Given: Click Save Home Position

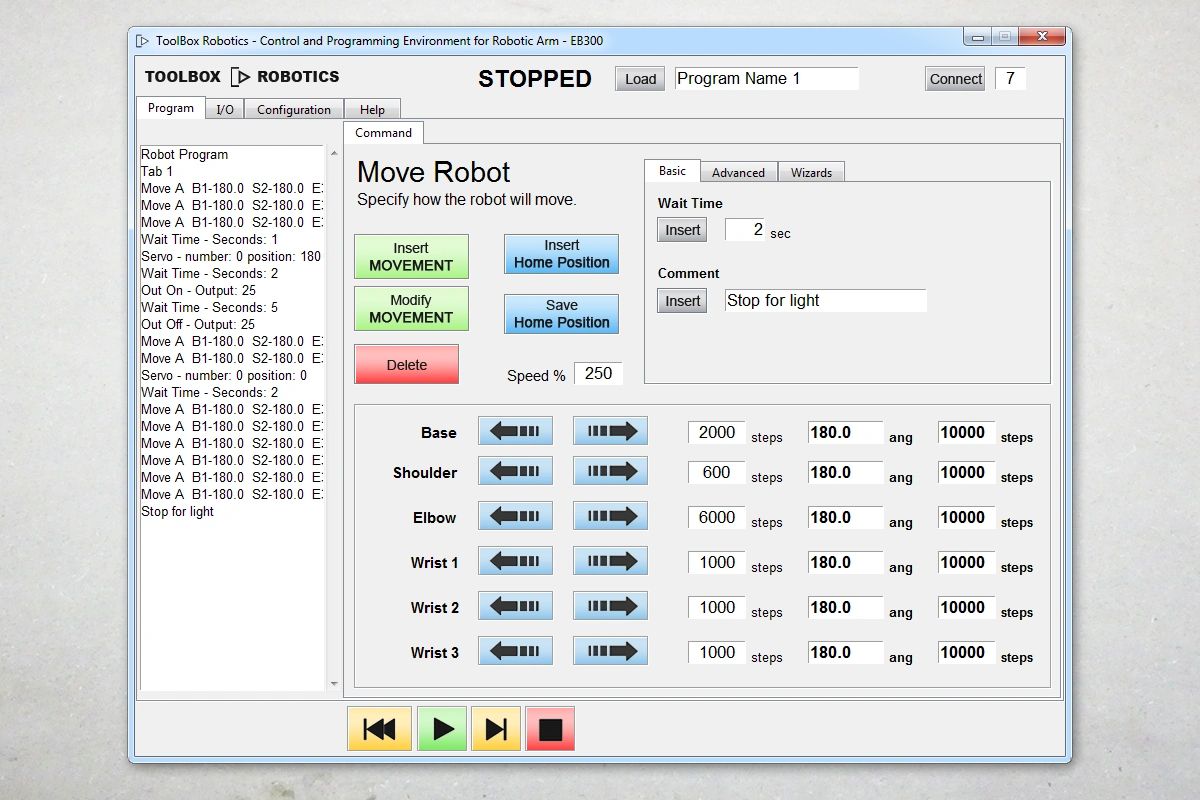Looking at the screenshot, I should click(561, 313).
